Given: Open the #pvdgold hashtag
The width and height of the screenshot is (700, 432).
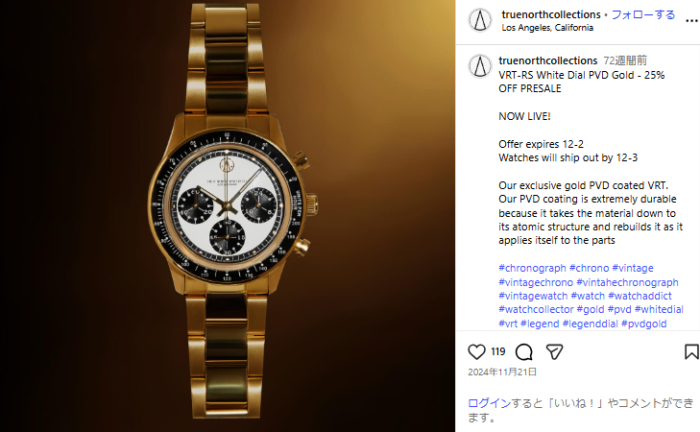Looking at the screenshot, I should click(x=644, y=324).
